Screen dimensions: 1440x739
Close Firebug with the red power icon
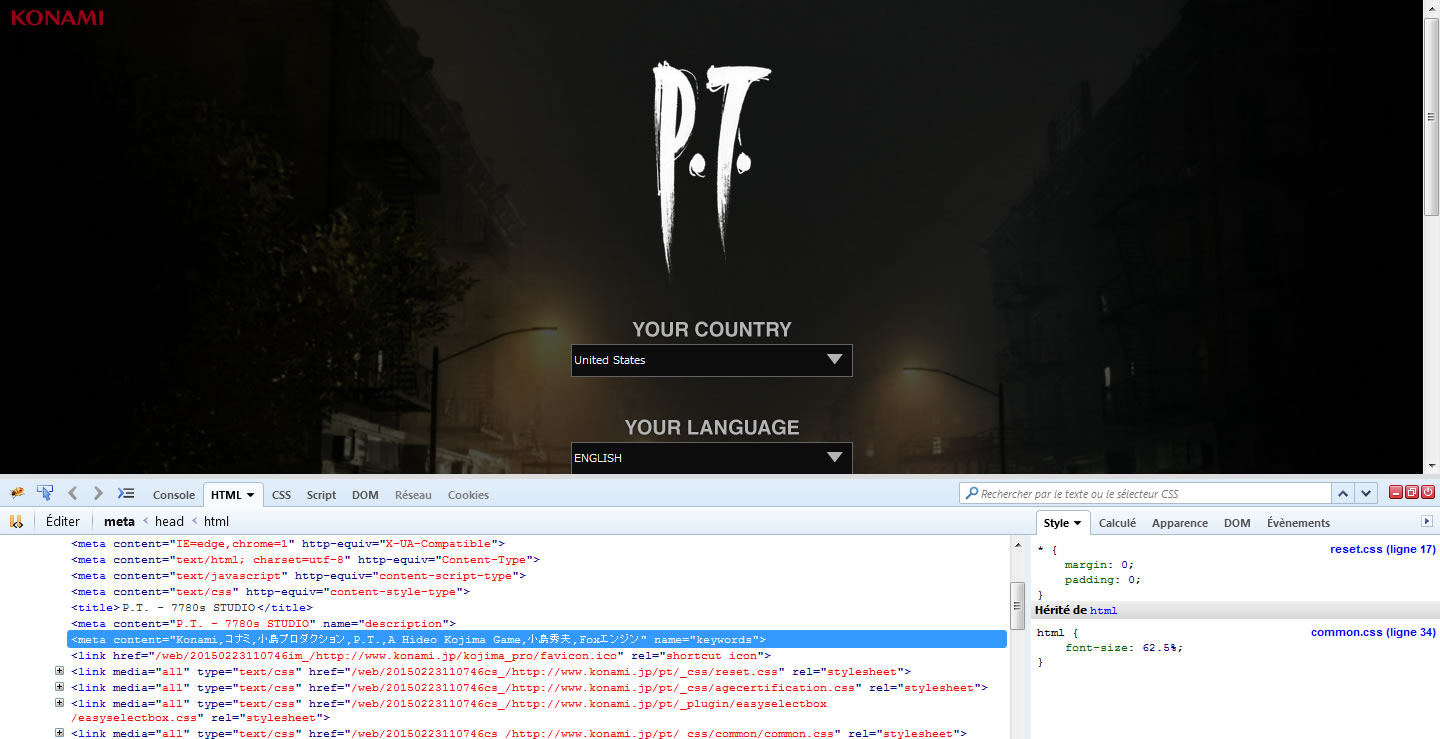coord(1428,493)
